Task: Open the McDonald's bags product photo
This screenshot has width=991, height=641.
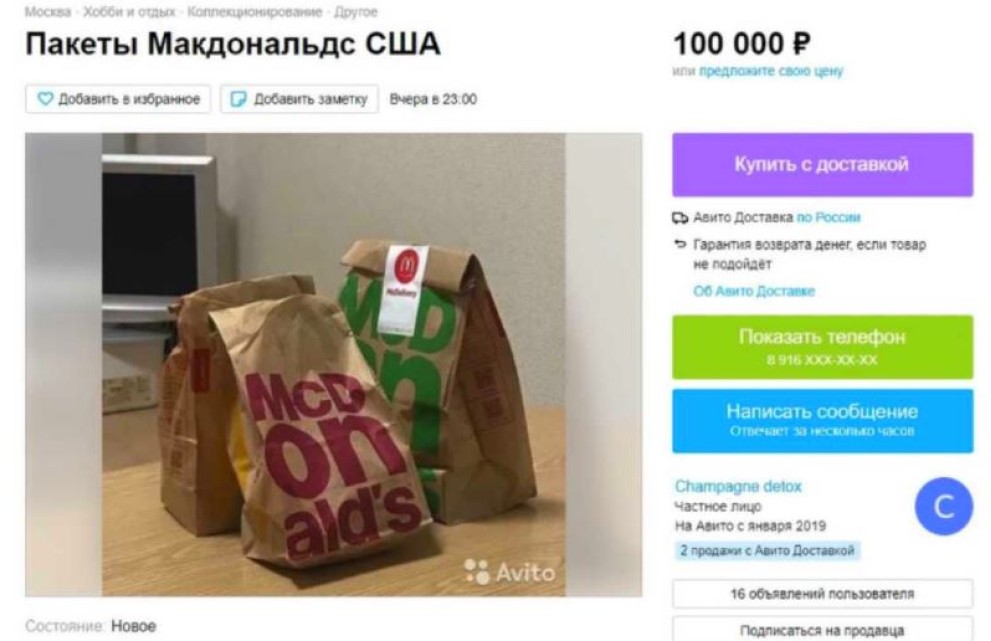Action: pyautogui.click(x=334, y=365)
